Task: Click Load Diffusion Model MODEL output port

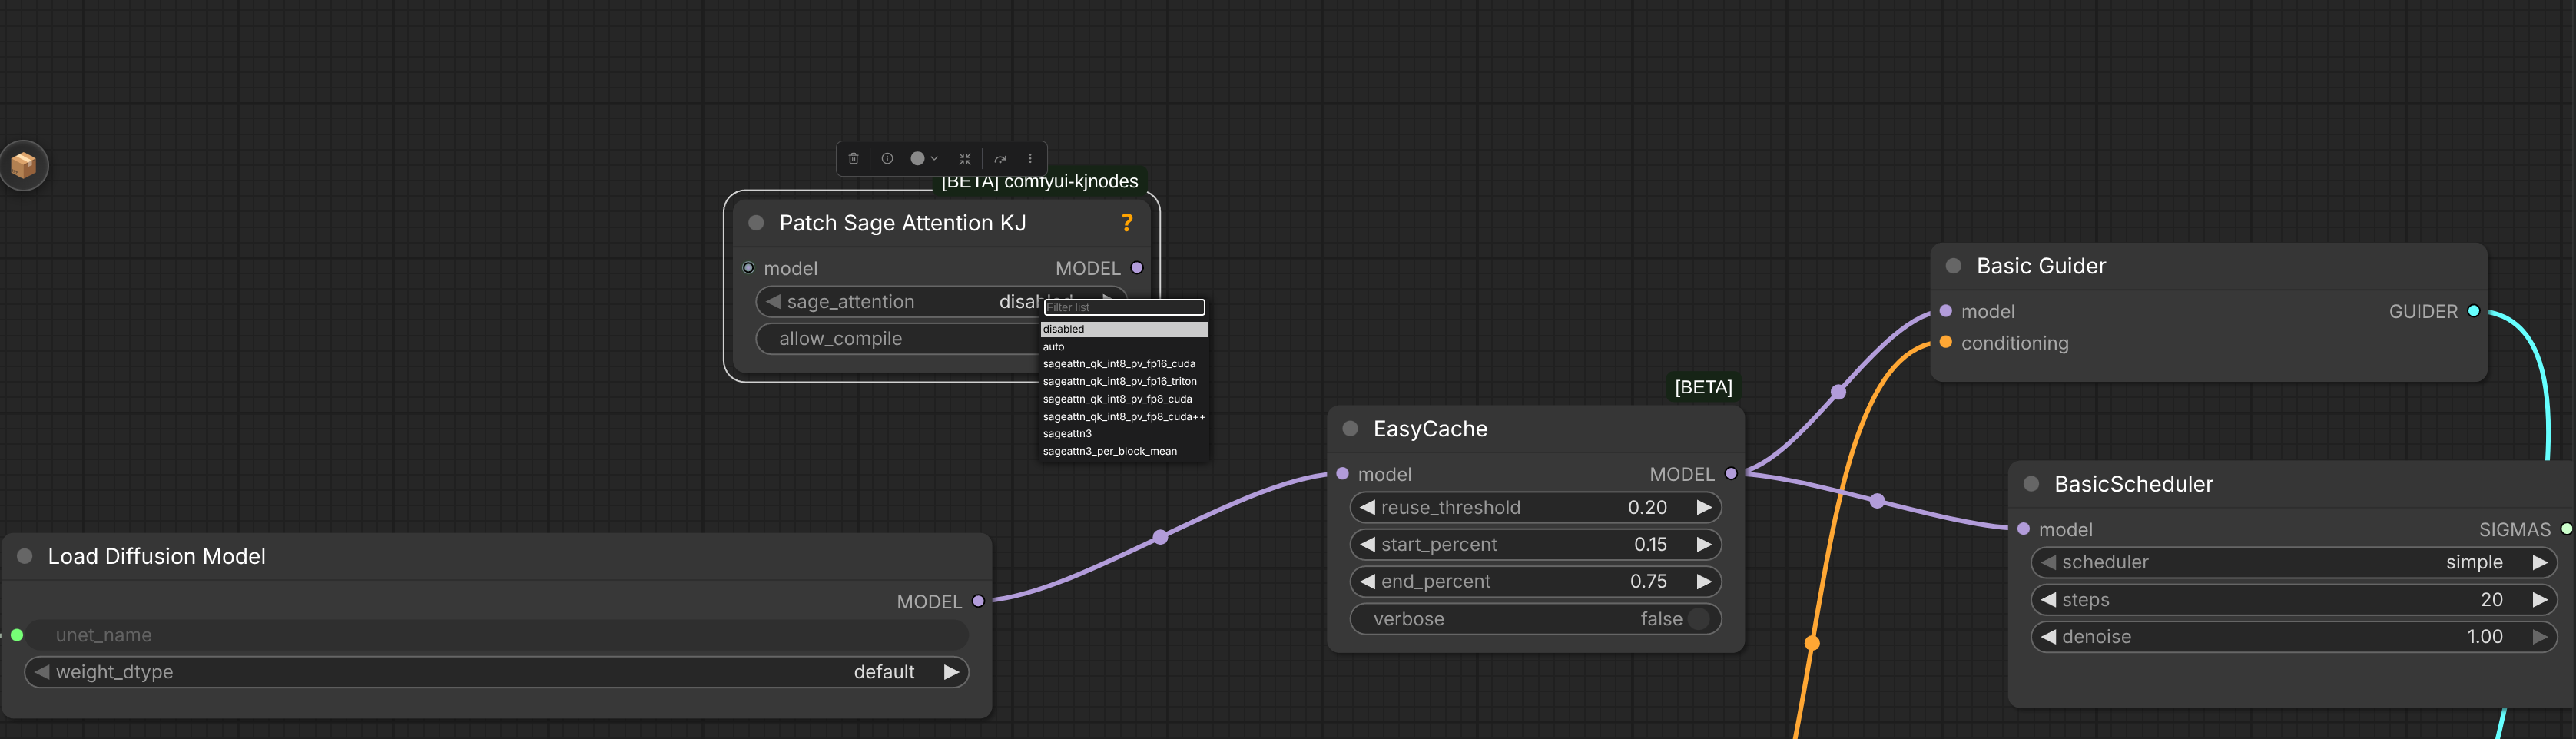Action: pos(978,601)
